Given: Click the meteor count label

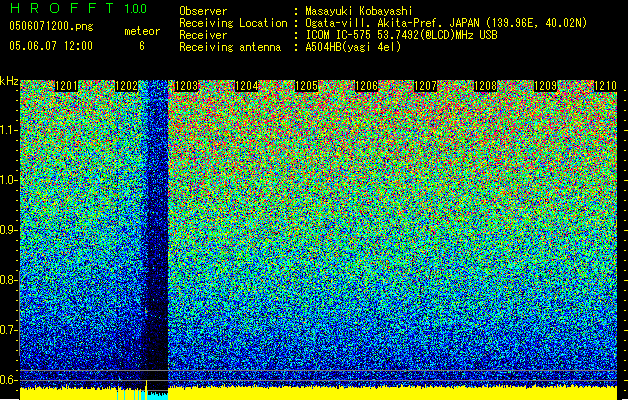Looking at the screenshot, I should pyautogui.click(x=142, y=31).
